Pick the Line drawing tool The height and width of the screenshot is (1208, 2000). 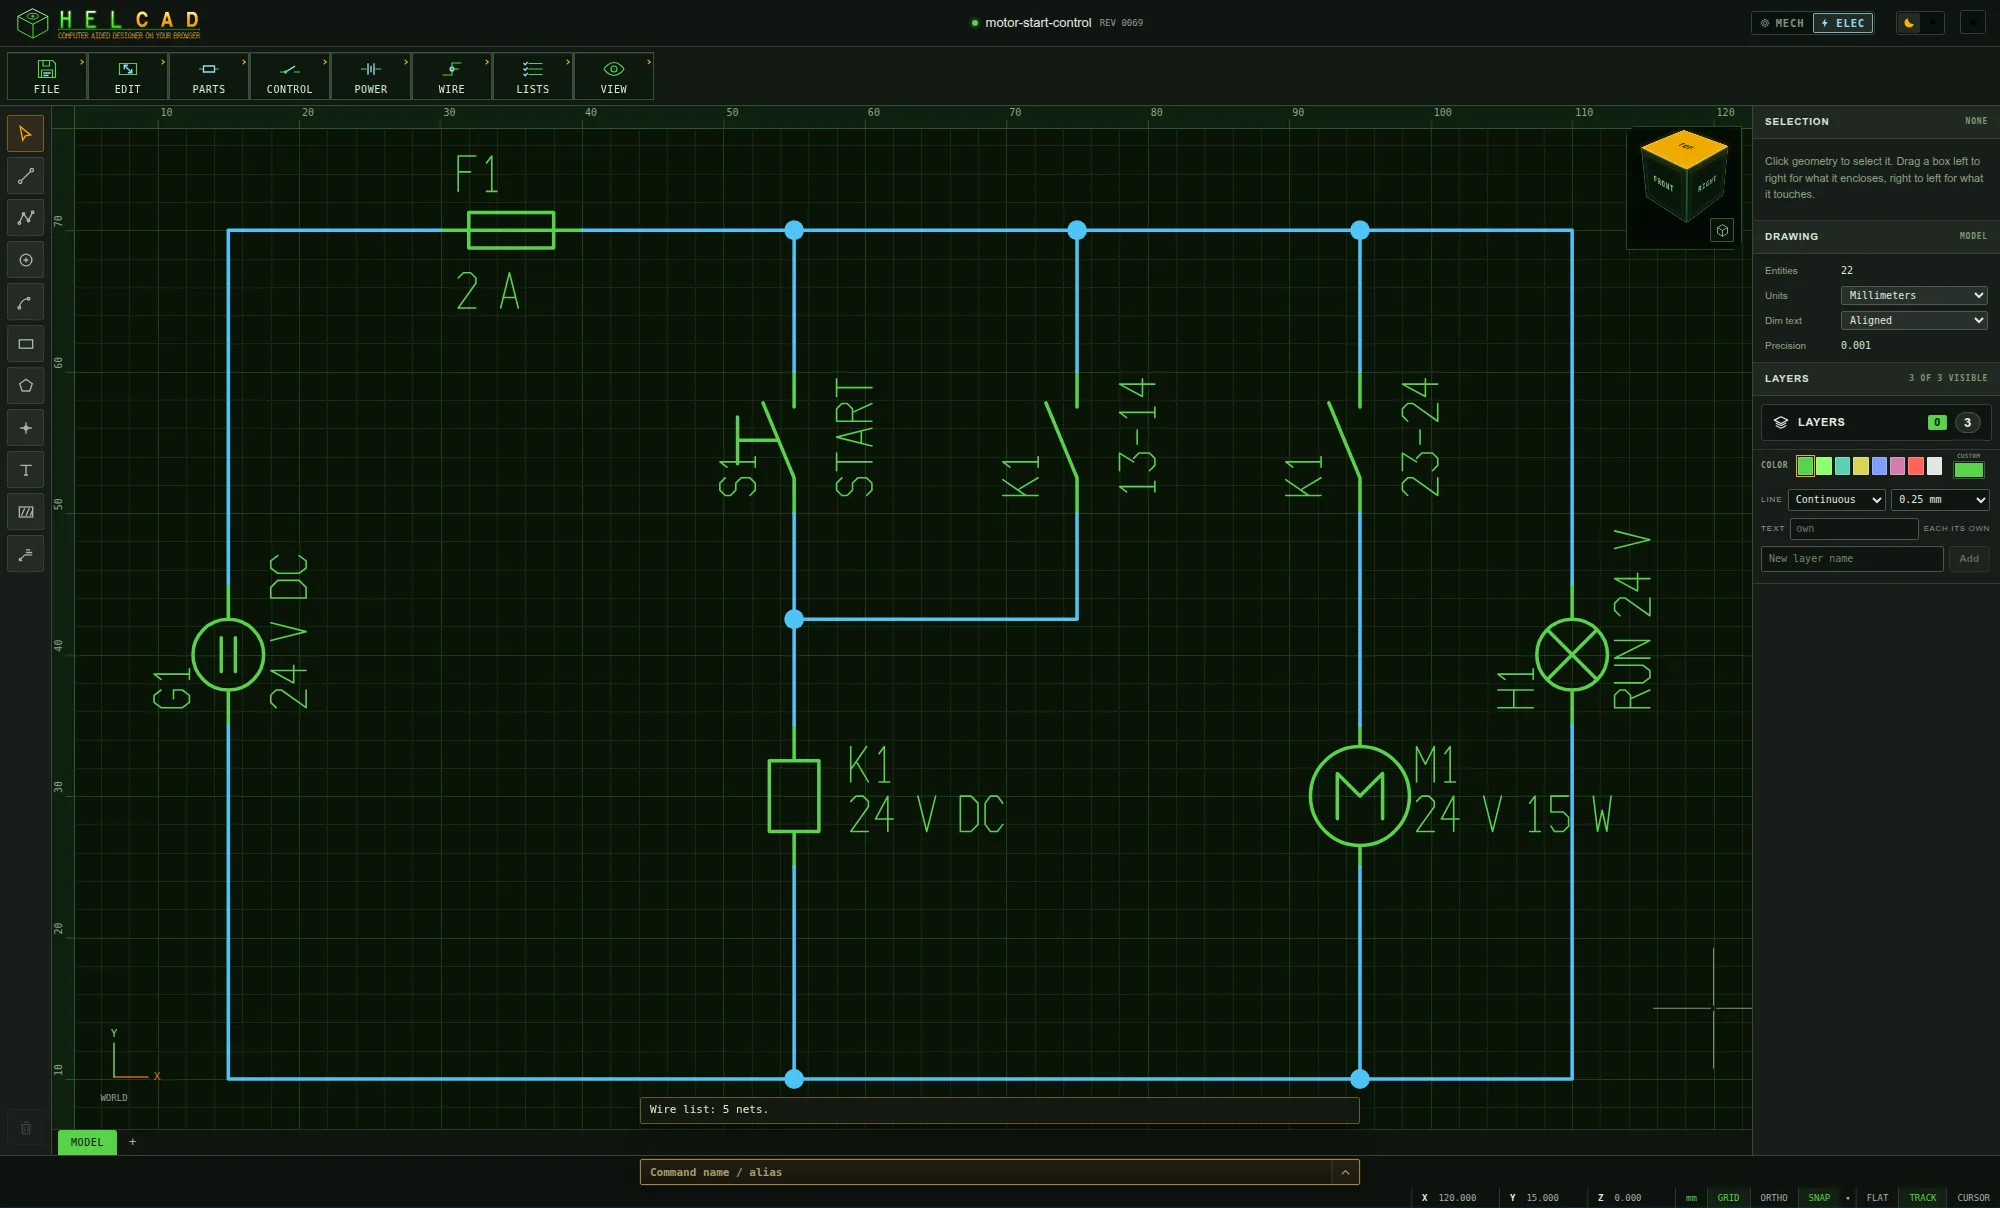coord(26,176)
